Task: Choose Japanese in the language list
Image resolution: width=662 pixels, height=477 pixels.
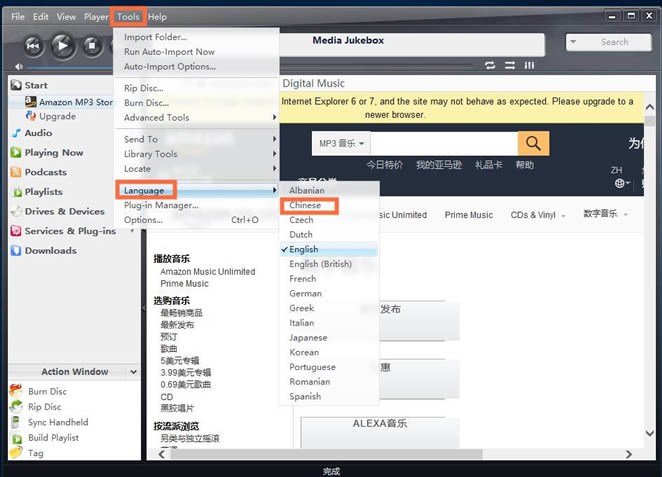Action: [x=308, y=337]
